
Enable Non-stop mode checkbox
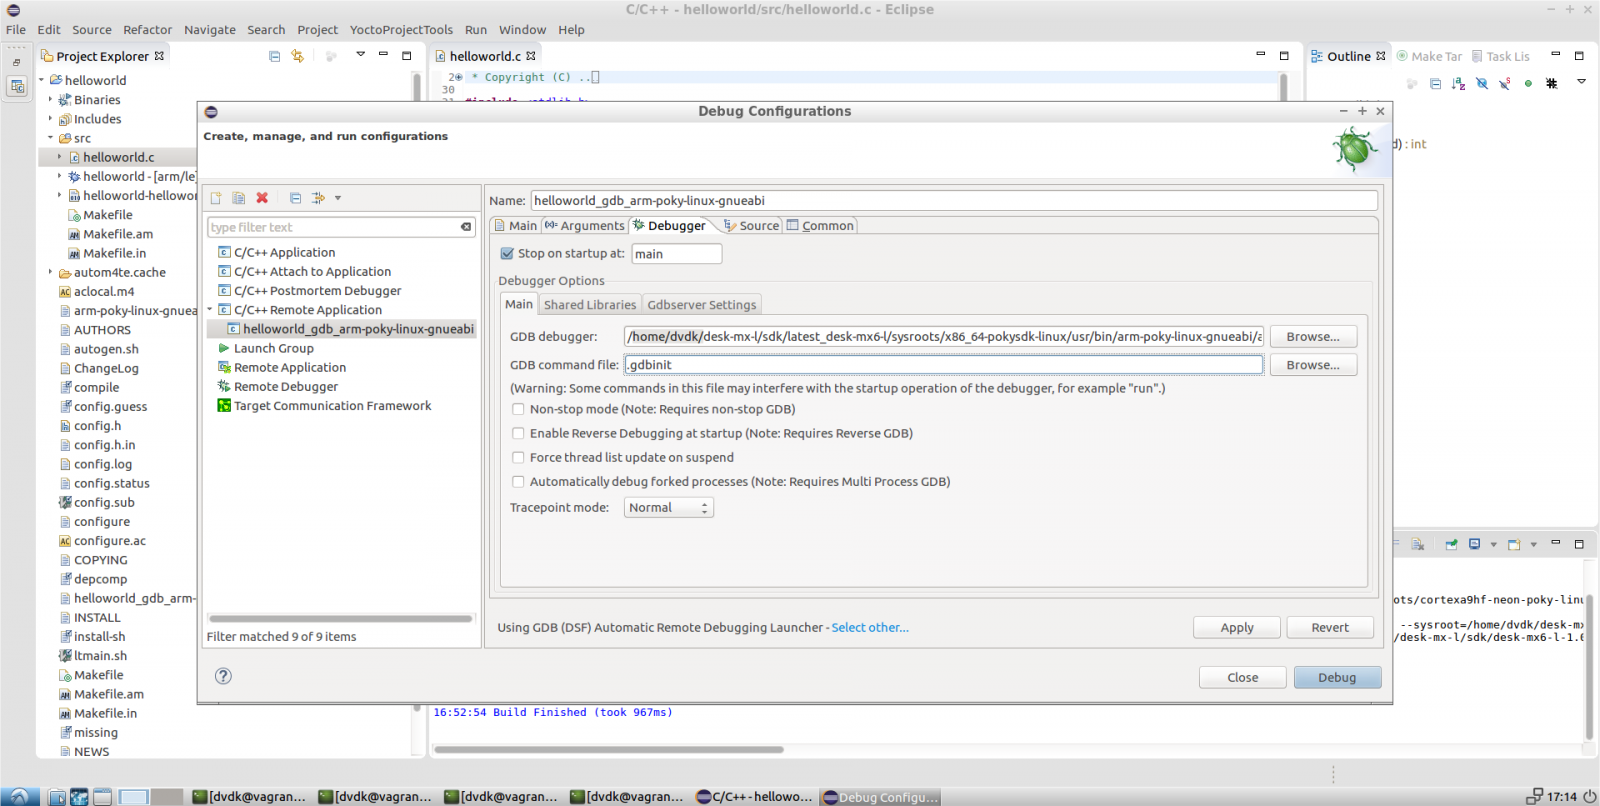[x=518, y=409]
